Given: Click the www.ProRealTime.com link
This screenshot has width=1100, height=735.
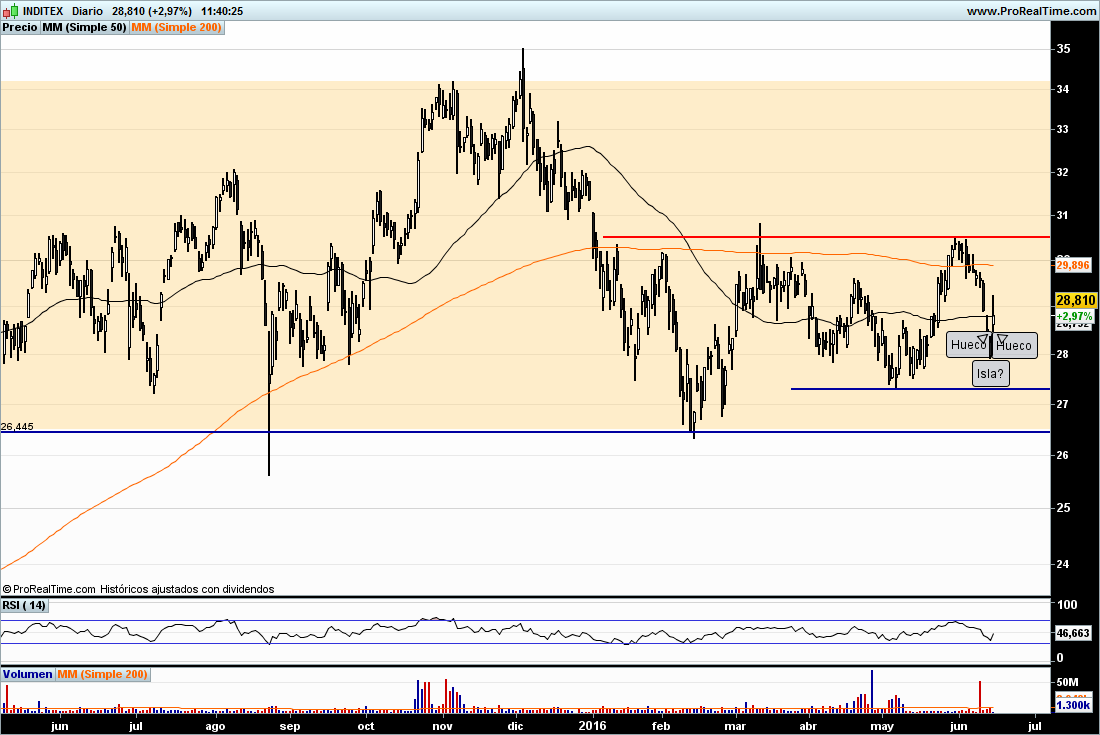Looking at the screenshot, I should click(1031, 11).
